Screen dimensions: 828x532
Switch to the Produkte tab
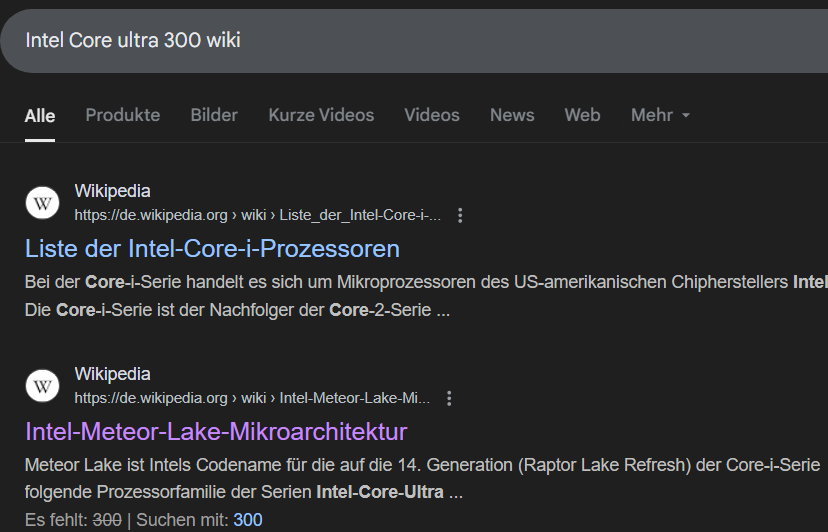click(123, 115)
